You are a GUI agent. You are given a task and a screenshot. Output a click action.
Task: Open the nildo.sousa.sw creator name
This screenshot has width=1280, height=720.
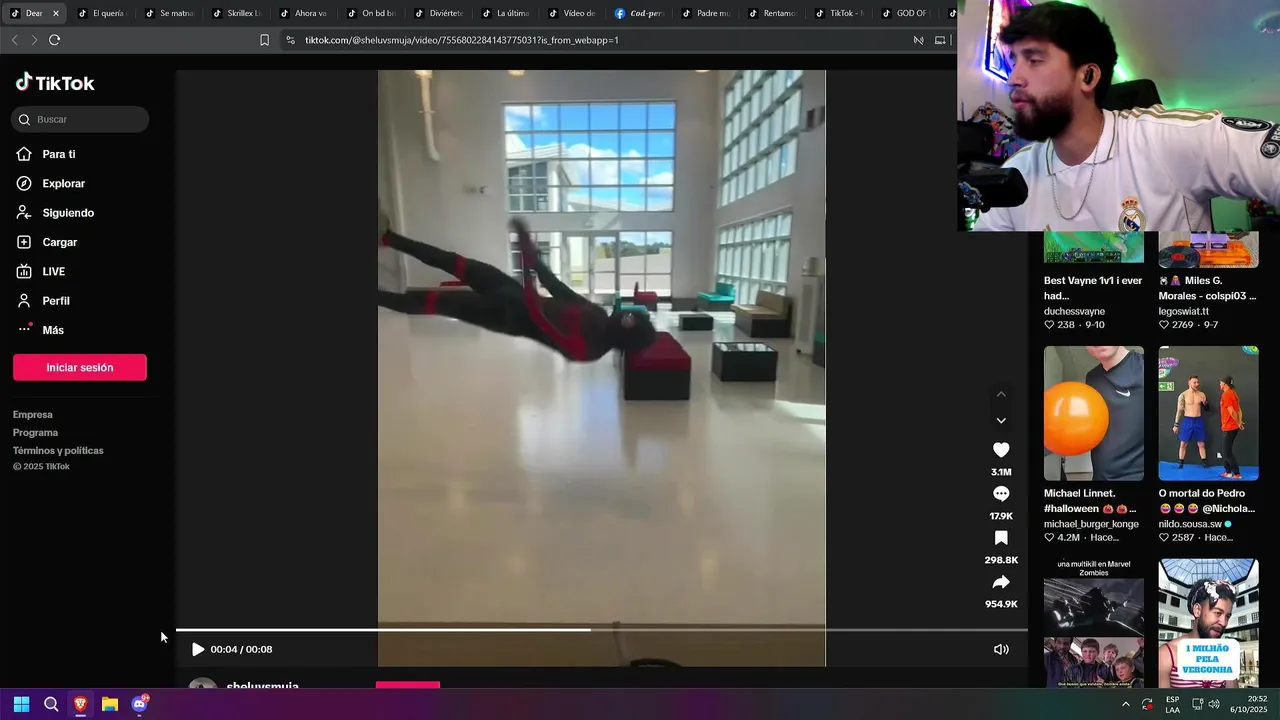(x=1190, y=524)
